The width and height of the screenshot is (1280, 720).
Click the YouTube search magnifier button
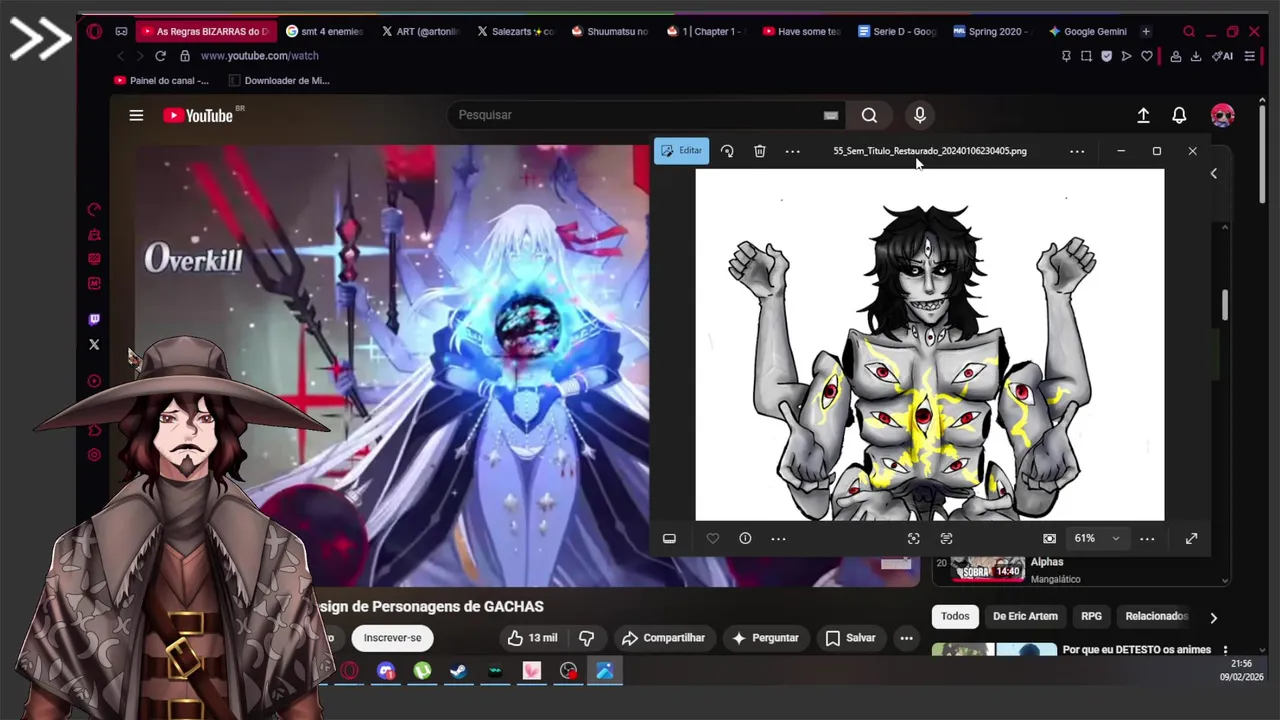(x=869, y=115)
